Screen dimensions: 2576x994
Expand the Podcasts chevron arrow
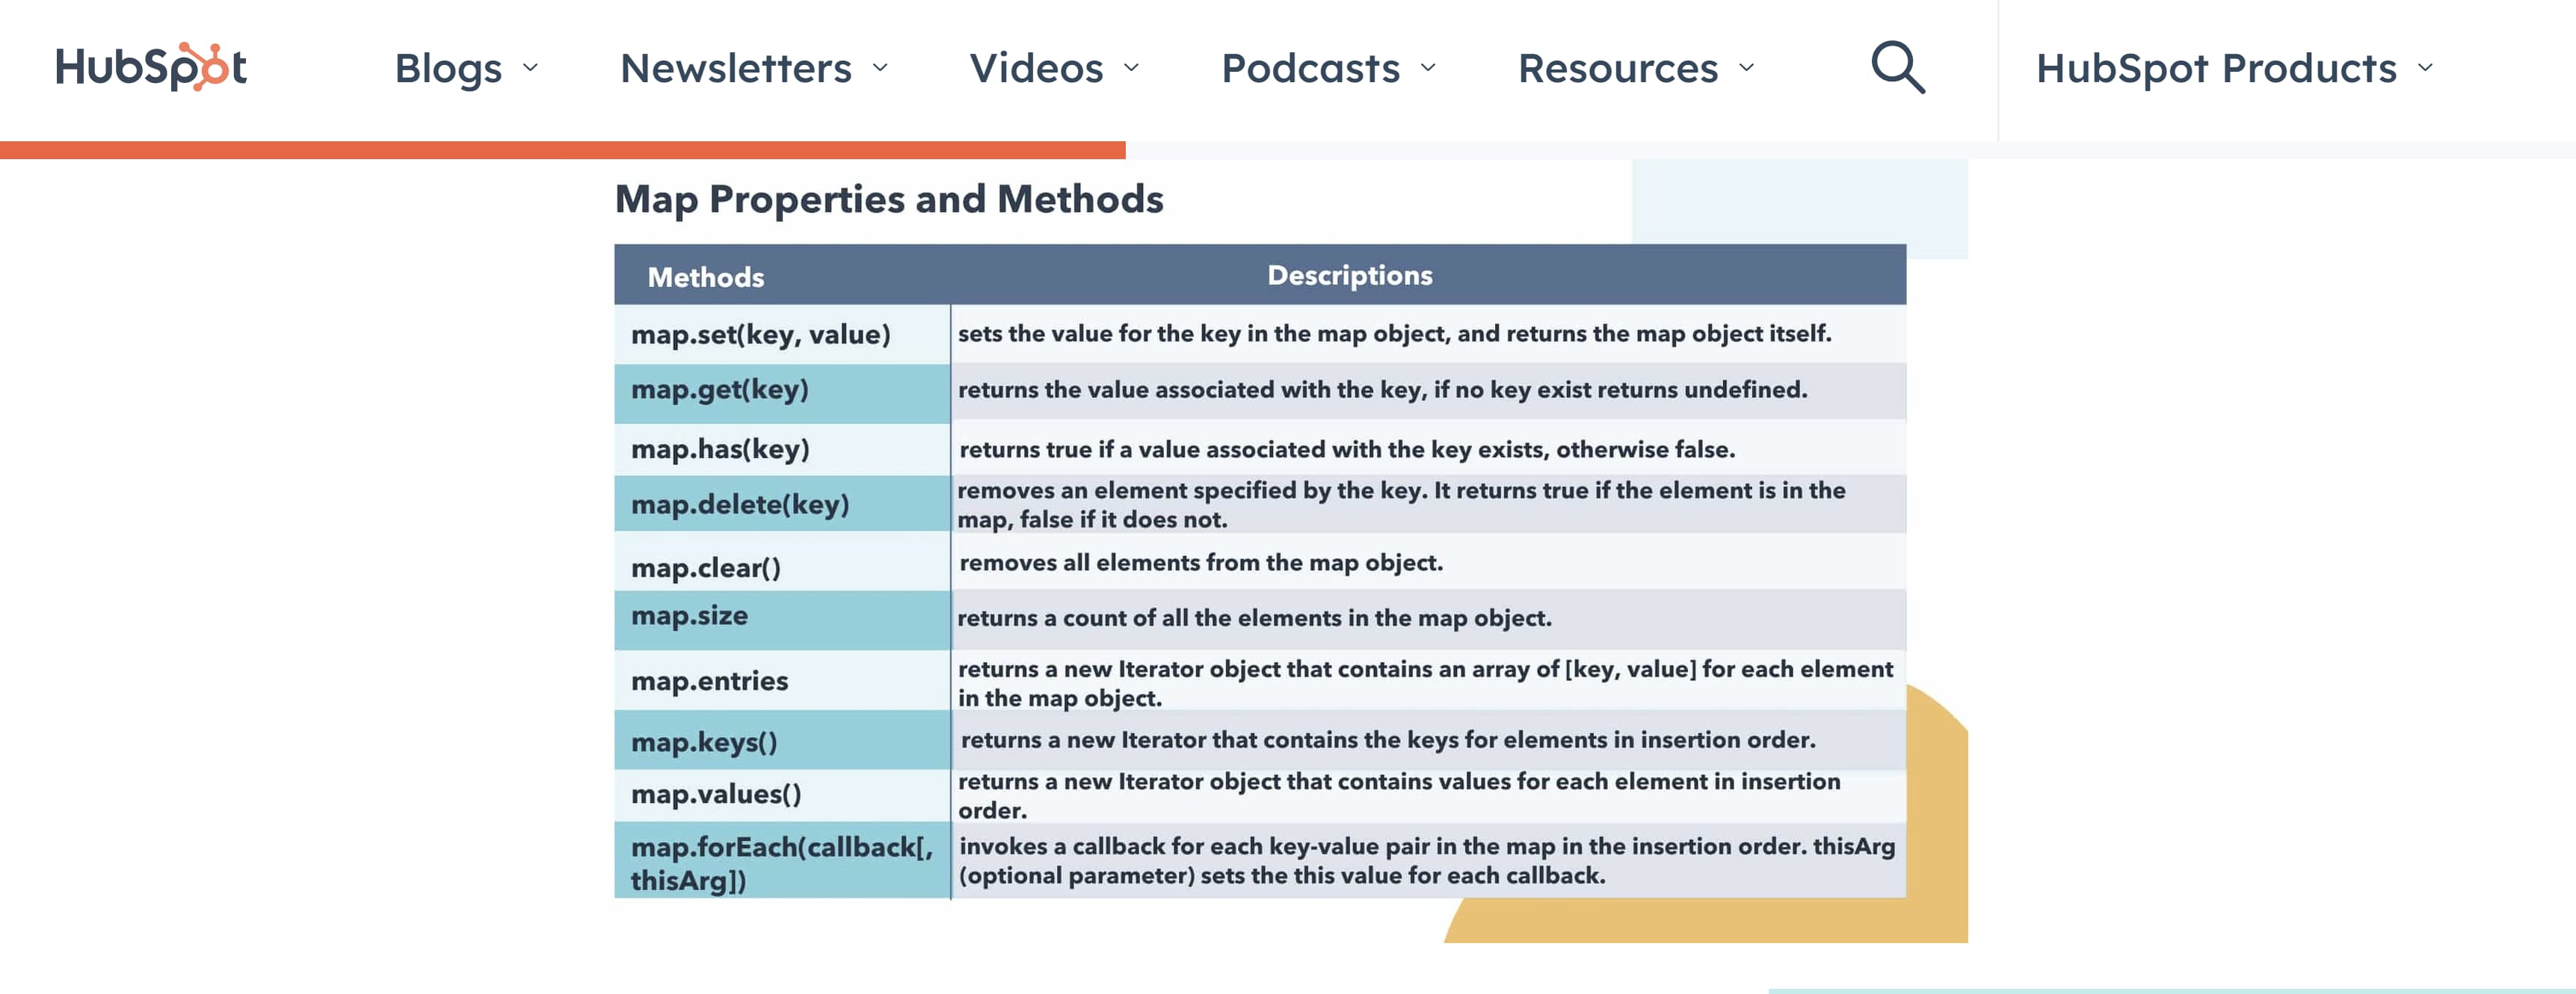click(1428, 68)
